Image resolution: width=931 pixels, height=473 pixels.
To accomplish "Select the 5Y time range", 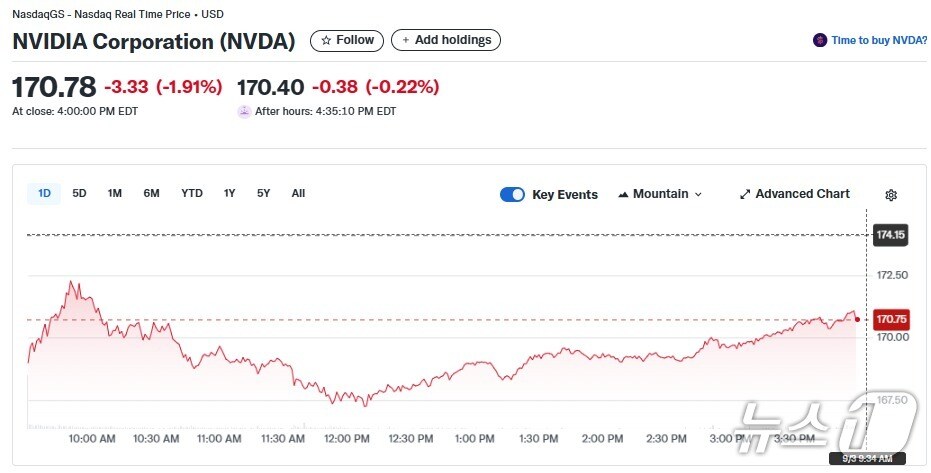I will 263,193.
